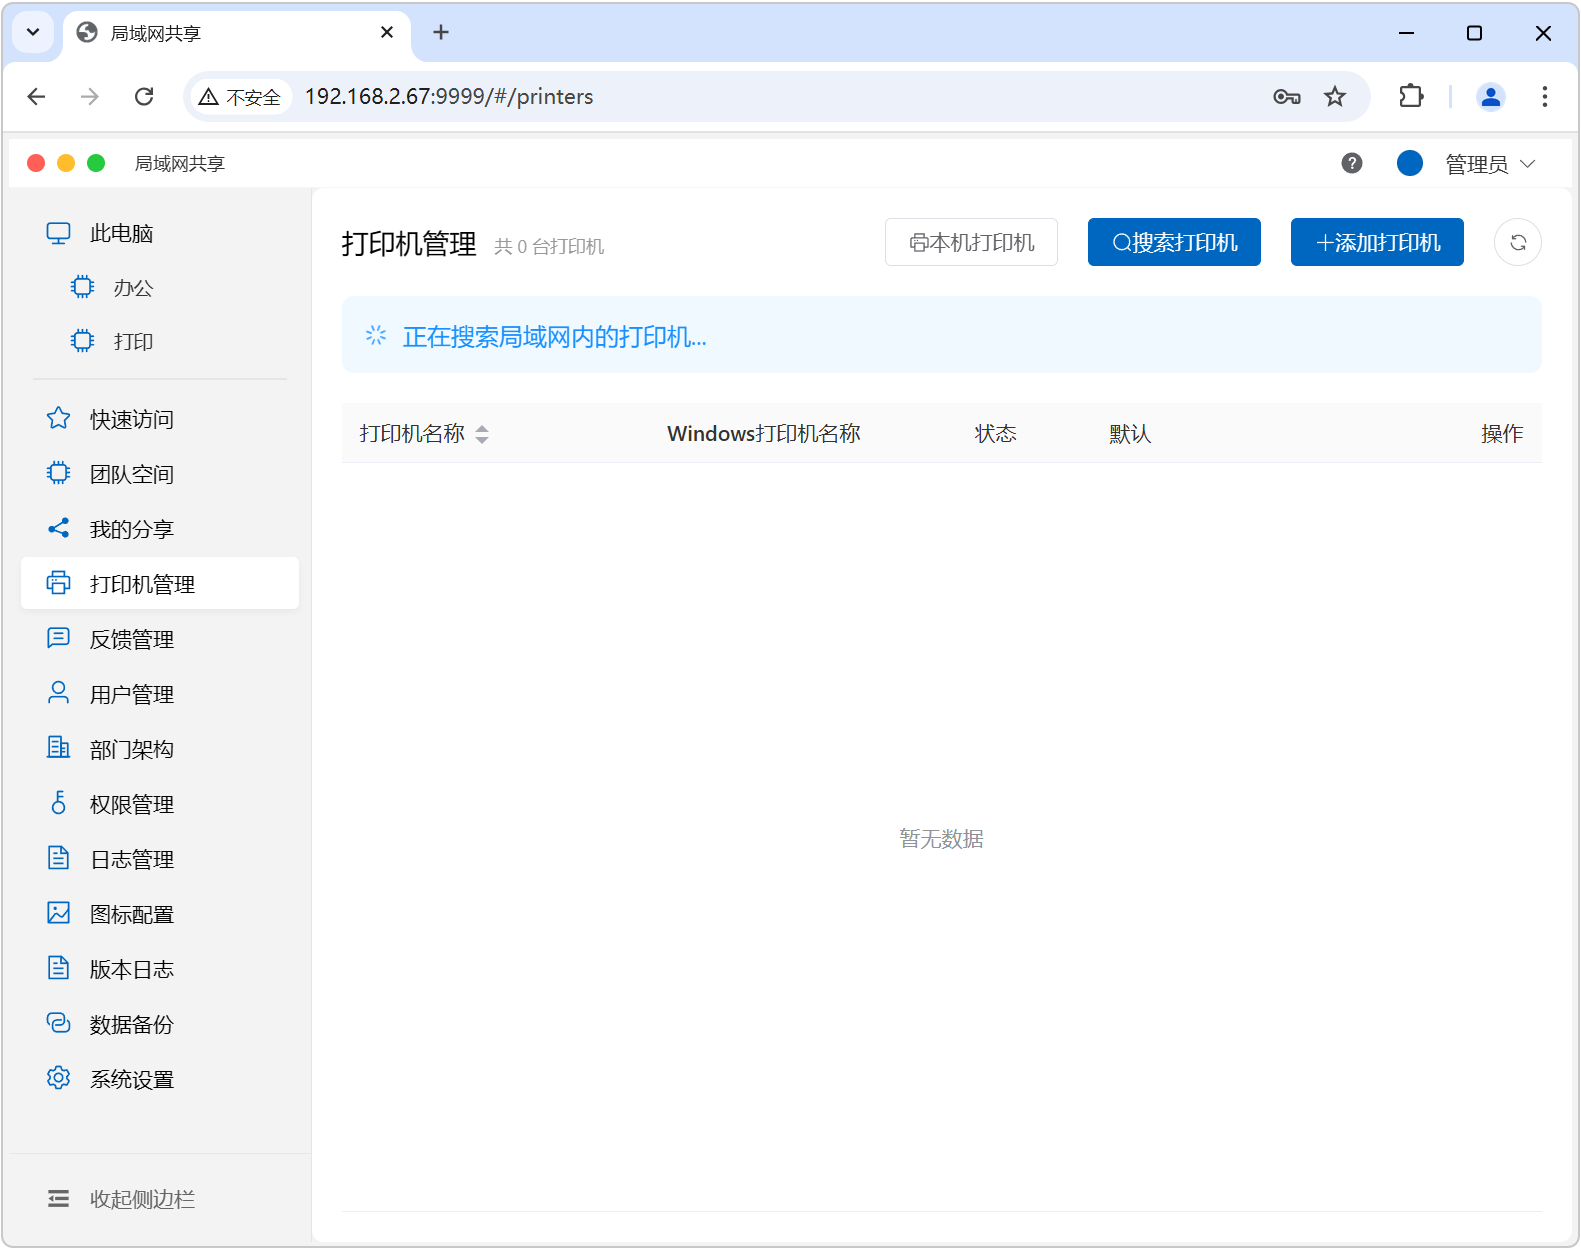Open the Chrome profile avatar
The width and height of the screenshot is (1581, 1250).
1491,96
